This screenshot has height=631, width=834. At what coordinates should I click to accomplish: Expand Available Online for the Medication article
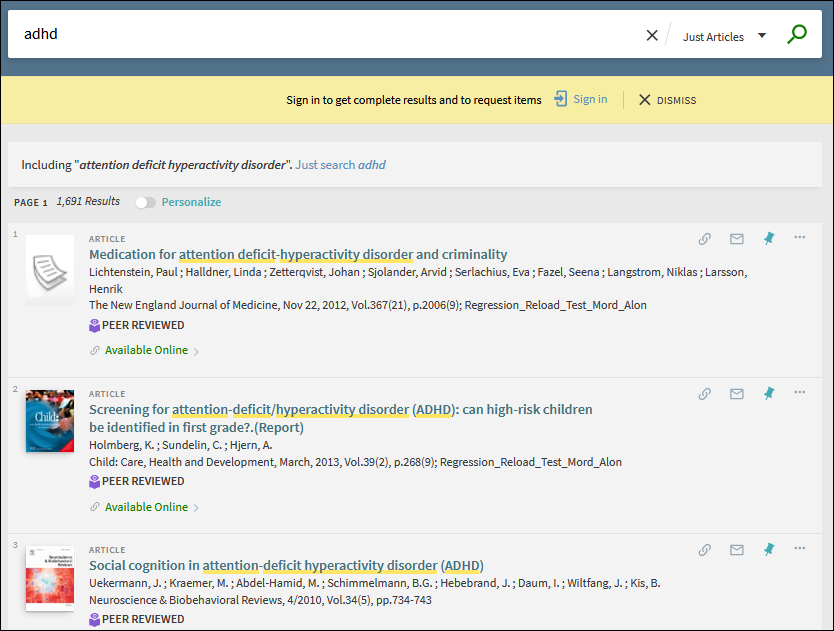(146, 351)
